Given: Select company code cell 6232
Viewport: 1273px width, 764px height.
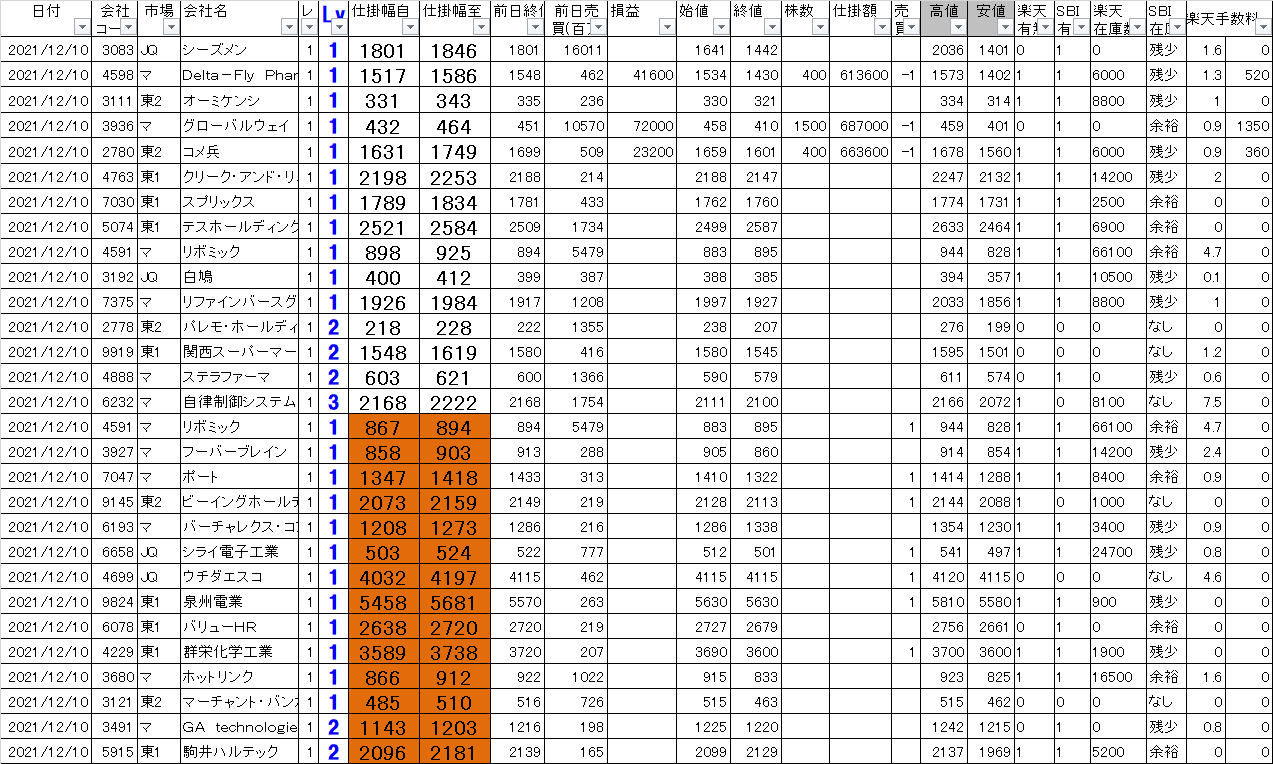Looking at the screenshot, I should (x=114, y=401).
